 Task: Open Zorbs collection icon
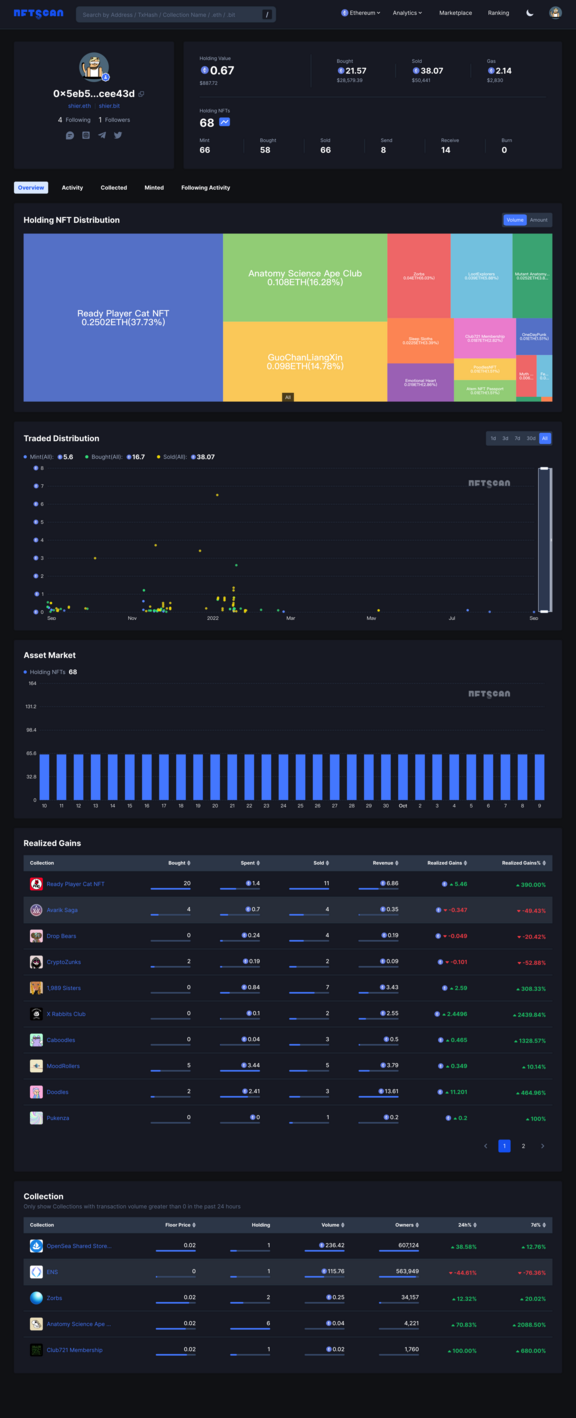36,1298
